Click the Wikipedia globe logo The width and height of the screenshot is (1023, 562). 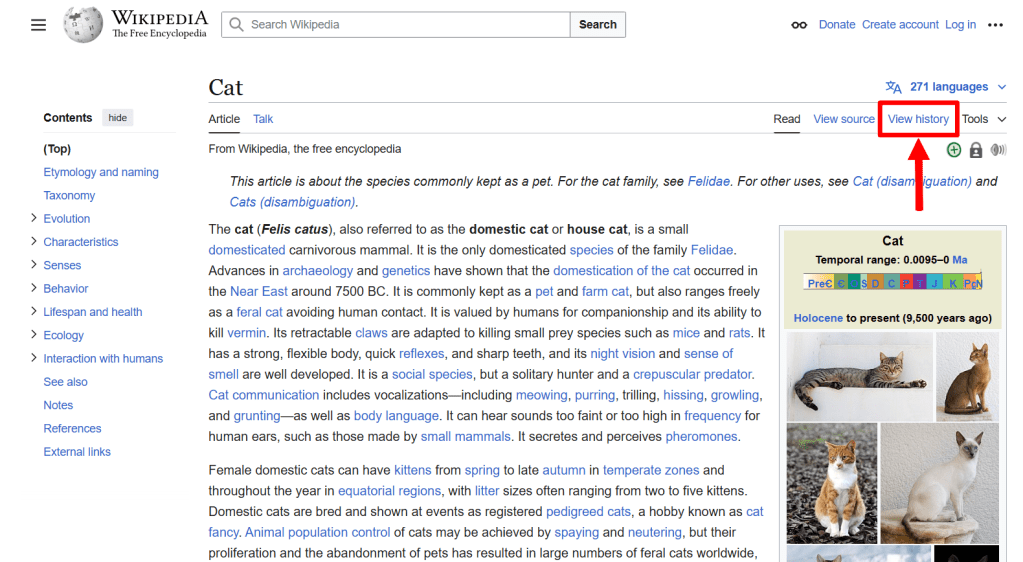(83, 25)
